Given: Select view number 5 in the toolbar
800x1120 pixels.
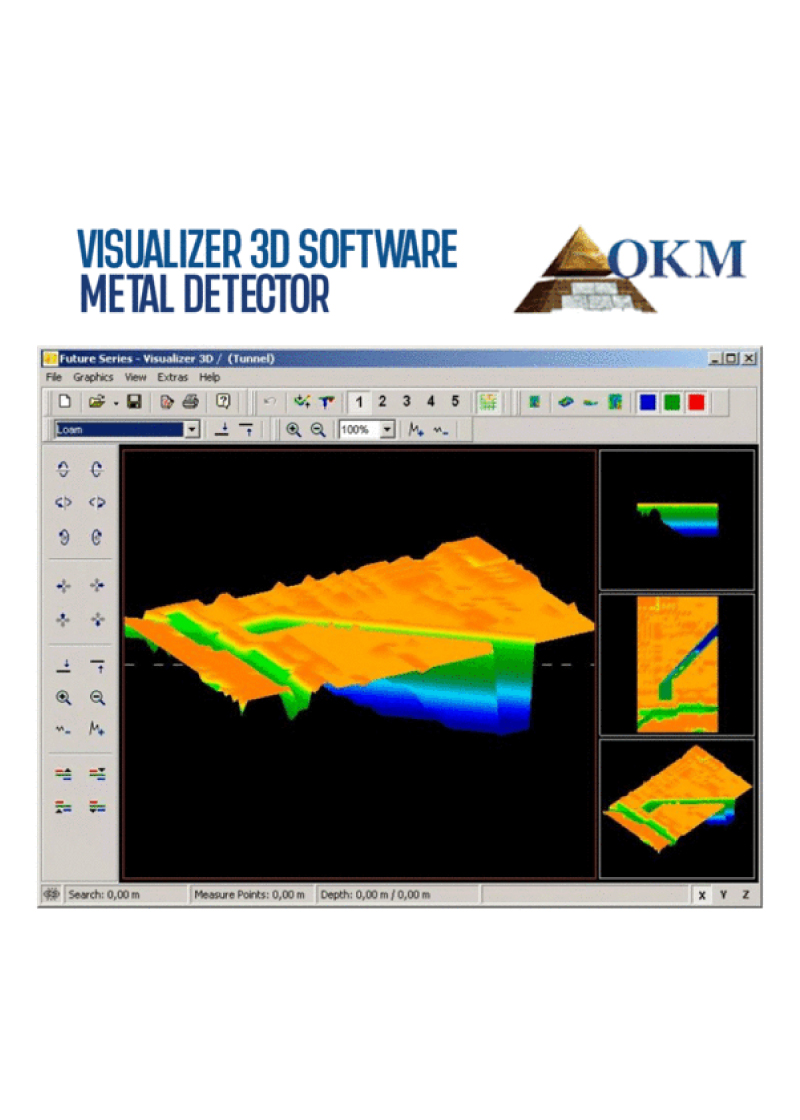Looking at the screenshot, I should tap(455, 401).
